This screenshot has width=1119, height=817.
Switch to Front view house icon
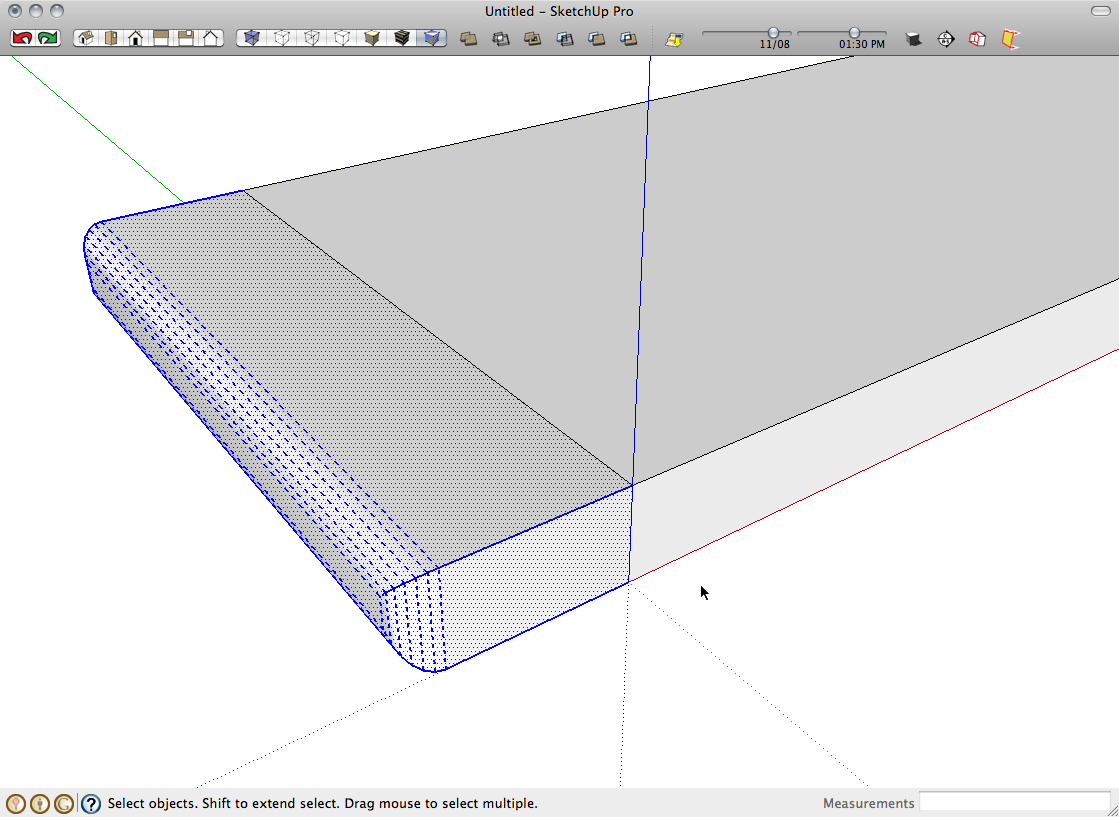(135, 39)
